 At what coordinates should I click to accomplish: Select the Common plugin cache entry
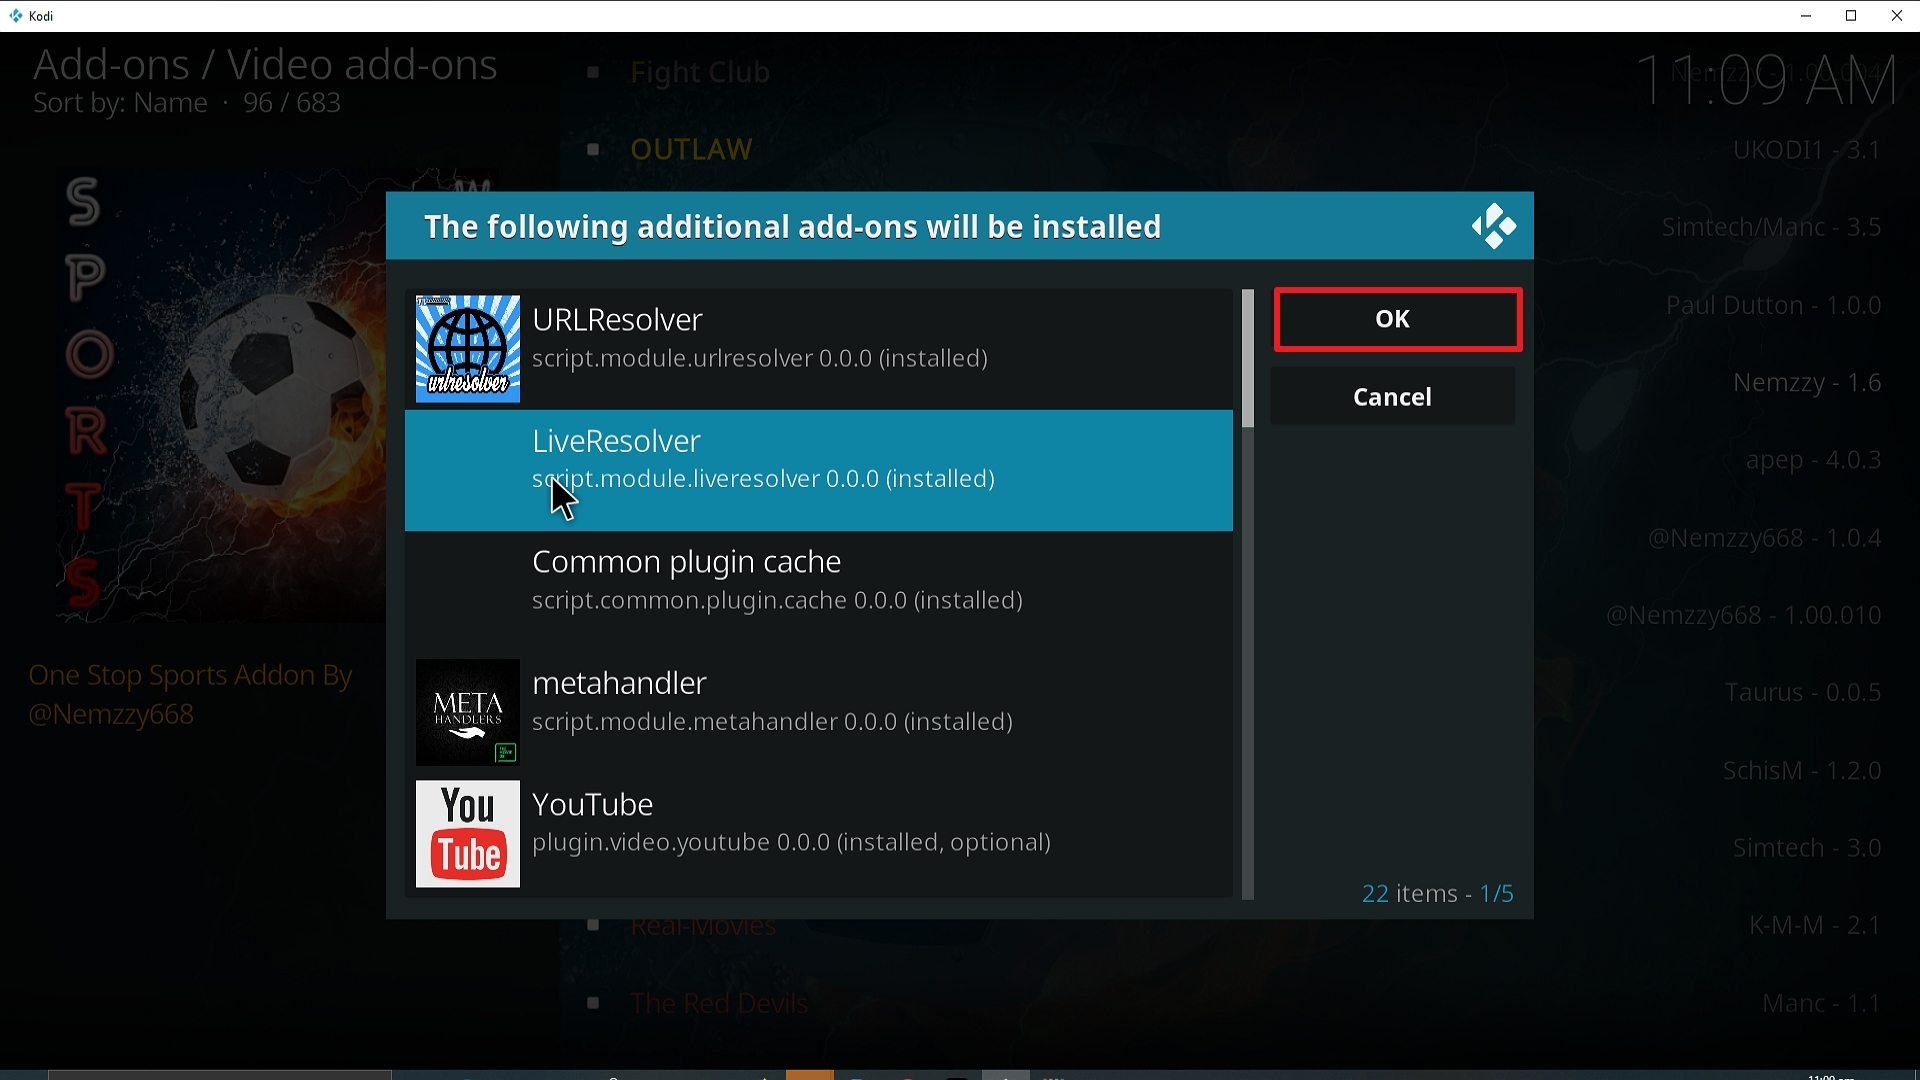818,591
